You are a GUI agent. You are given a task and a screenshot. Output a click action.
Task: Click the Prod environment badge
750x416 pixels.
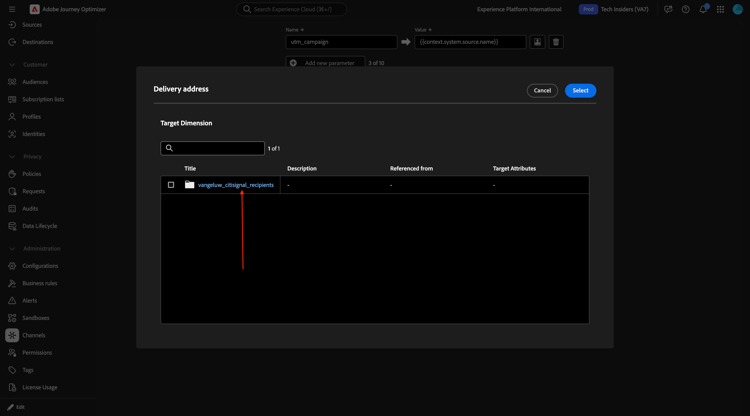coord(588,9)
